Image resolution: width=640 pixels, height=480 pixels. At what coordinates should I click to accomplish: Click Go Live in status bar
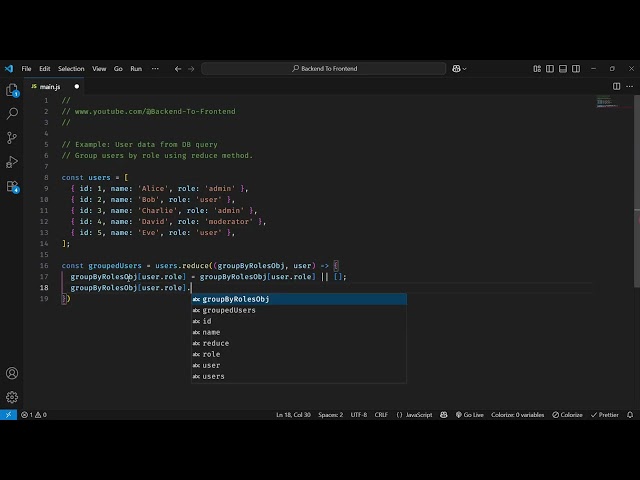tap(470, 415)
